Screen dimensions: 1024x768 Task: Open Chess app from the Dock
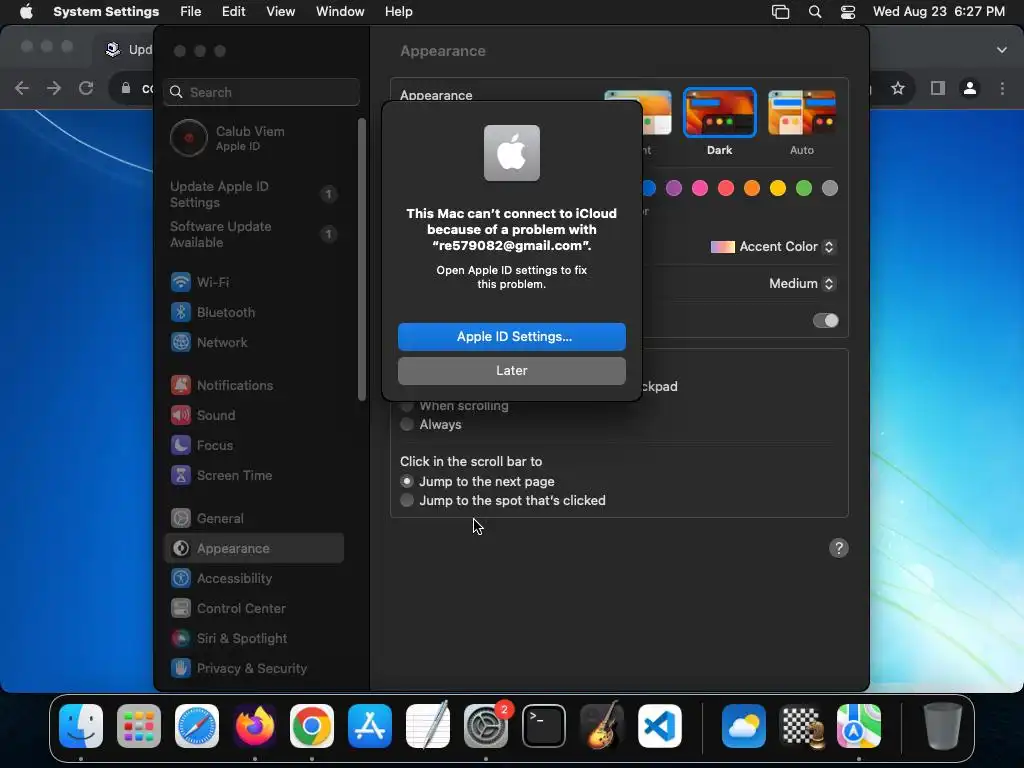pos(801,726)
